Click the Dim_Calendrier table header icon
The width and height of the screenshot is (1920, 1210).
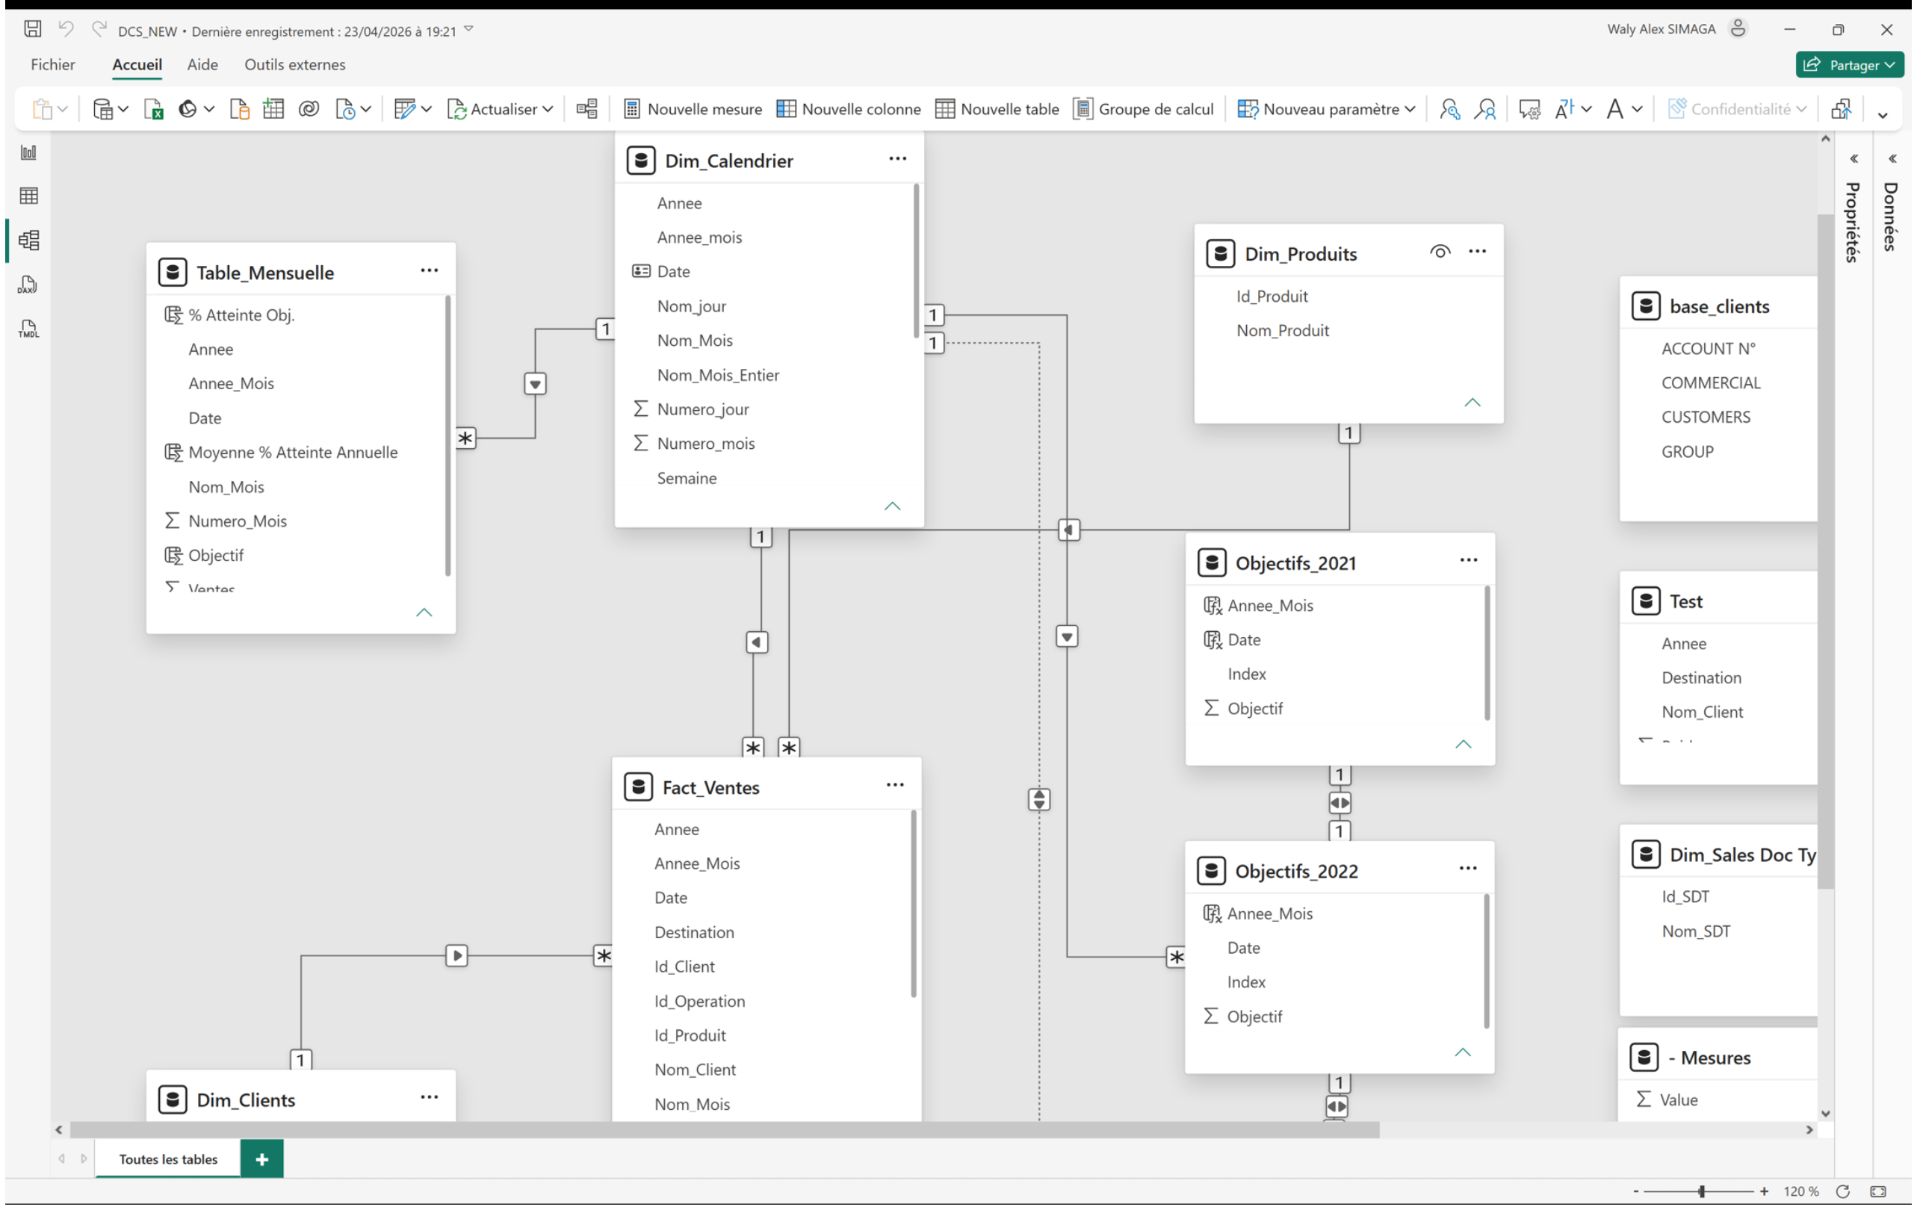[641, 161]
